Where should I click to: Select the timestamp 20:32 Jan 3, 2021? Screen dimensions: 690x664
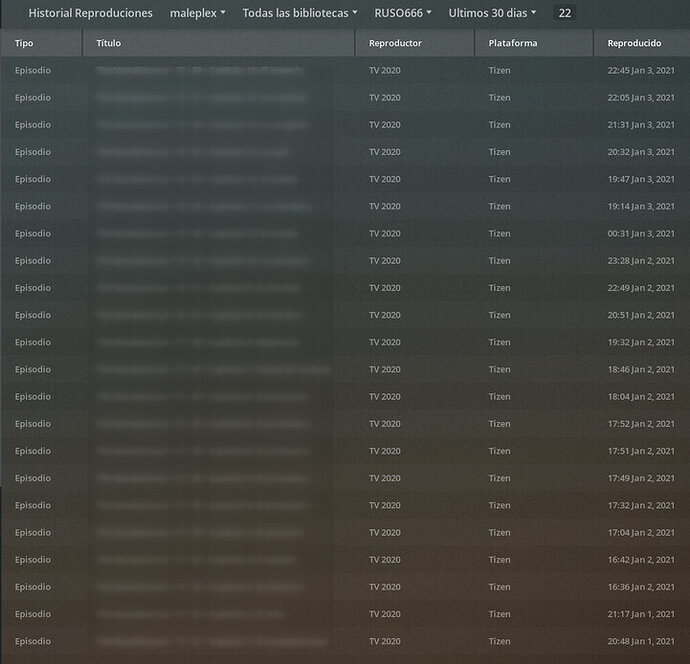click(641, 152)
